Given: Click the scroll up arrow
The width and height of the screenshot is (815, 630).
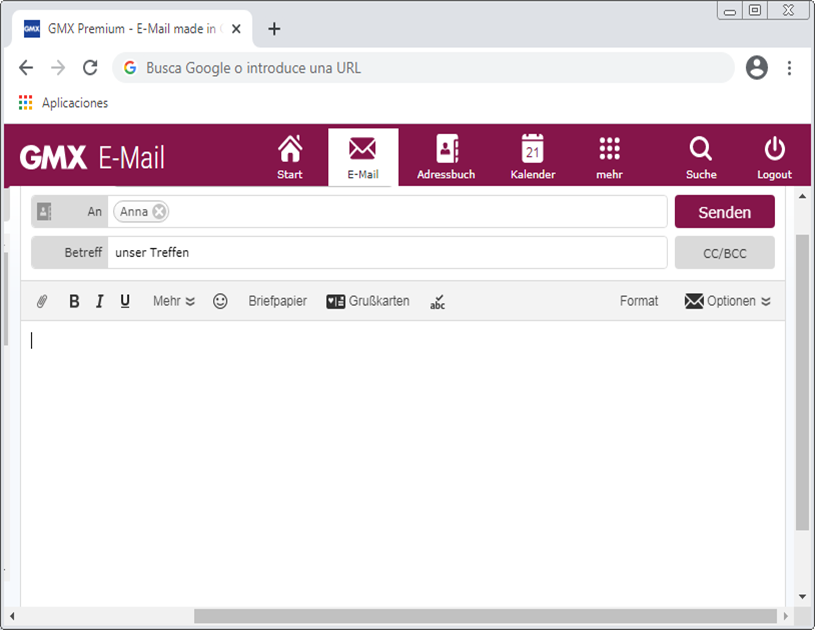Looking at the screenshot, I should (803, 196).
